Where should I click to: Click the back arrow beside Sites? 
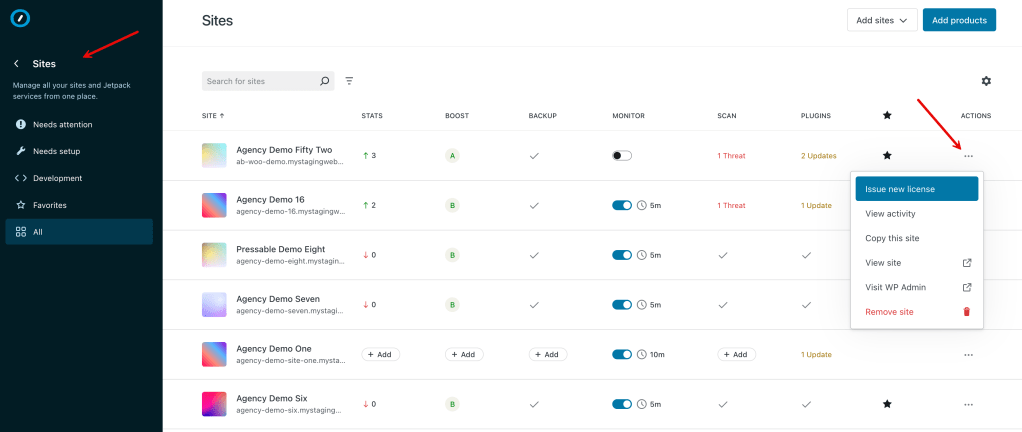[x=16, y=64]
